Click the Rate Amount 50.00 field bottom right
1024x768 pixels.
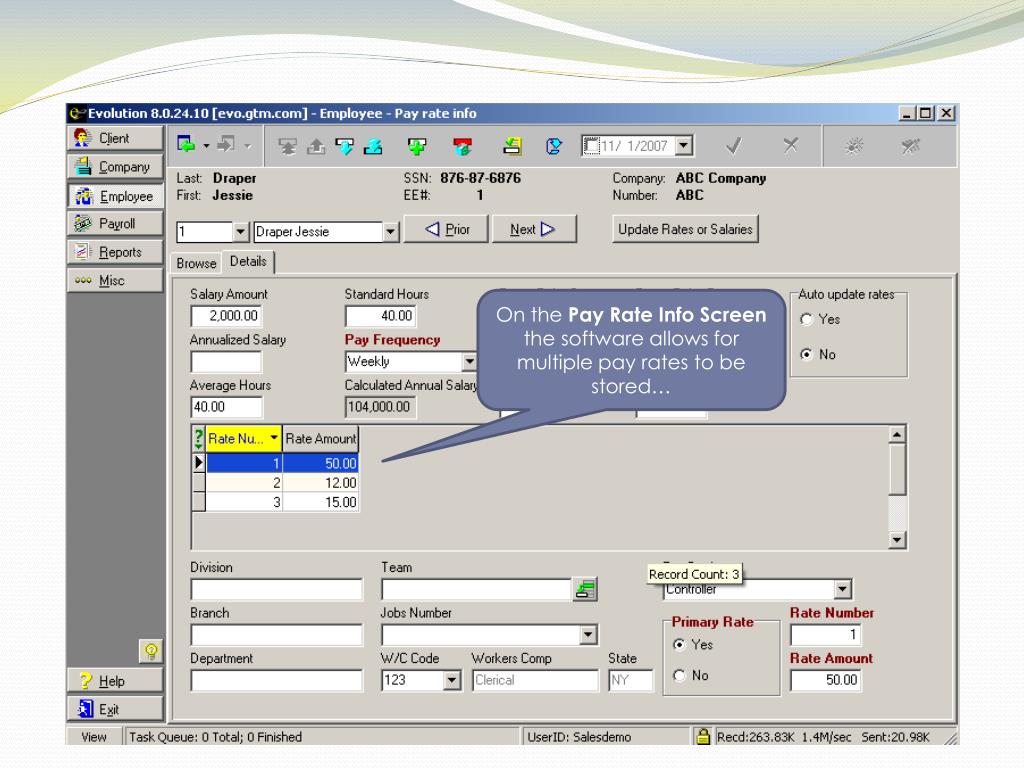[825, 680]
